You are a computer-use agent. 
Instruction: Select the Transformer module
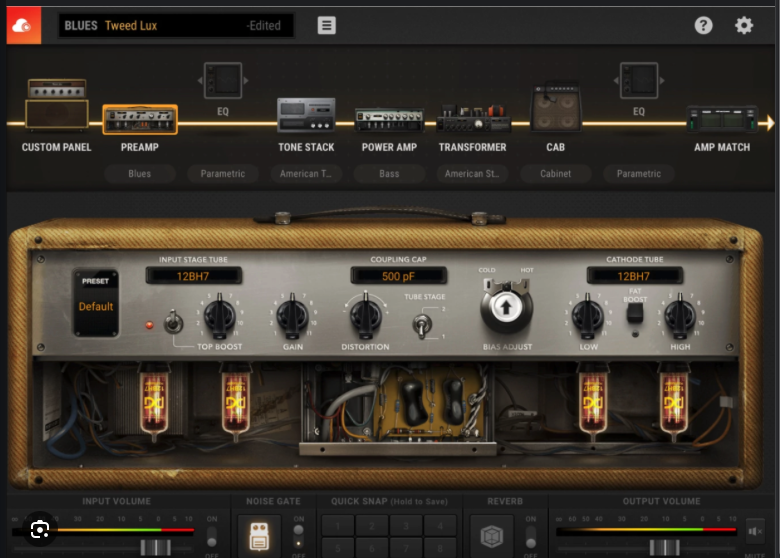click(x=473, y=118)
